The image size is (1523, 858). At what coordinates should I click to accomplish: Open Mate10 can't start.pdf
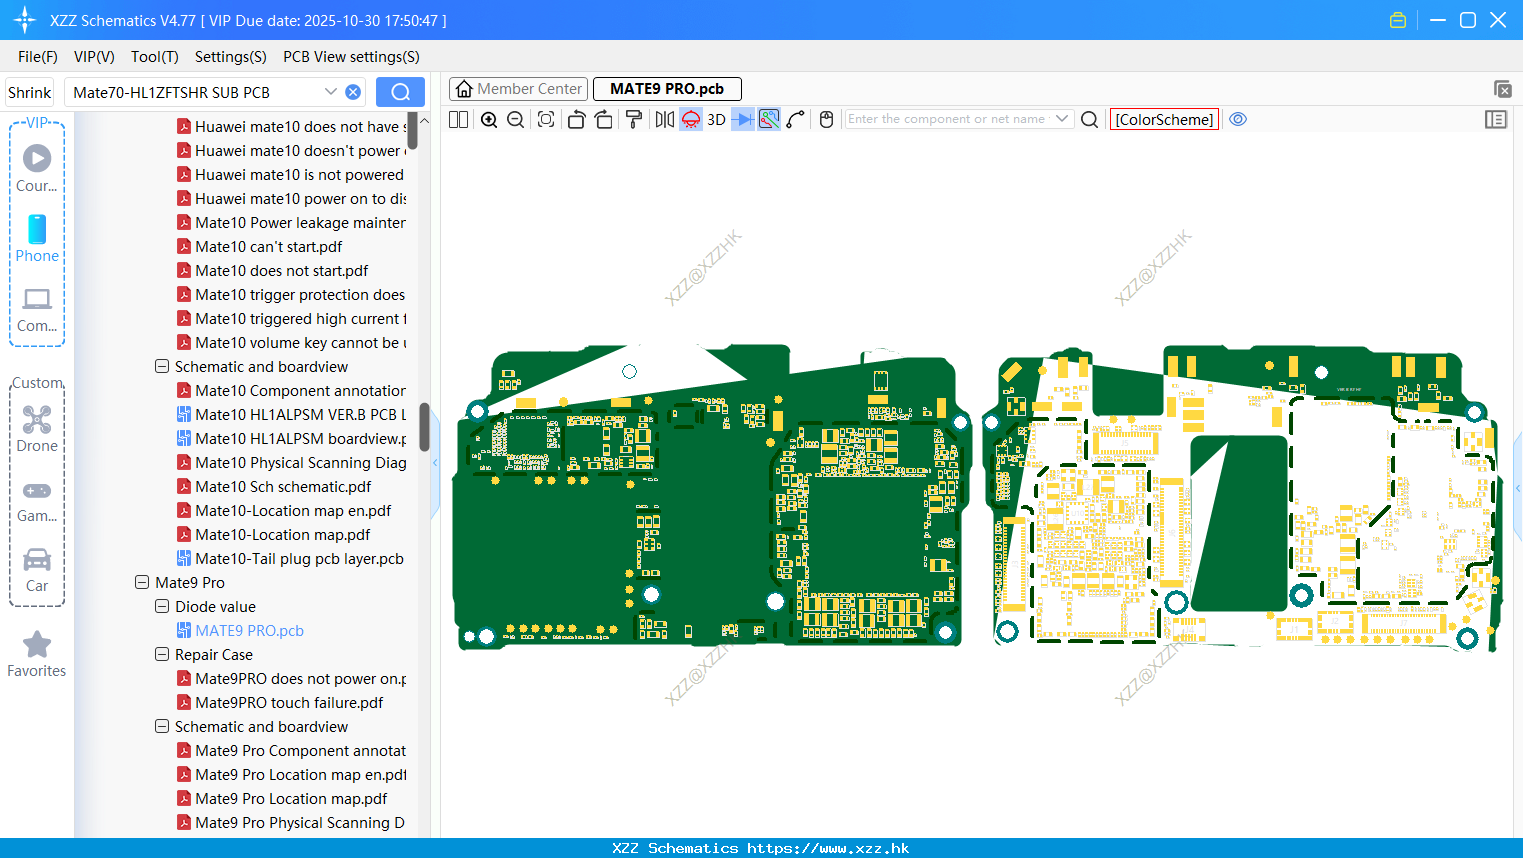[x=268, y=246]
